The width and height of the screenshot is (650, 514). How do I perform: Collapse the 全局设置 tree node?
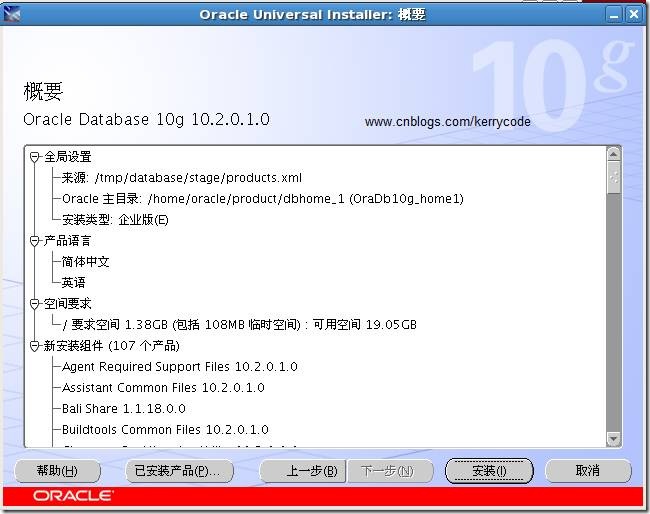[35, 157]
